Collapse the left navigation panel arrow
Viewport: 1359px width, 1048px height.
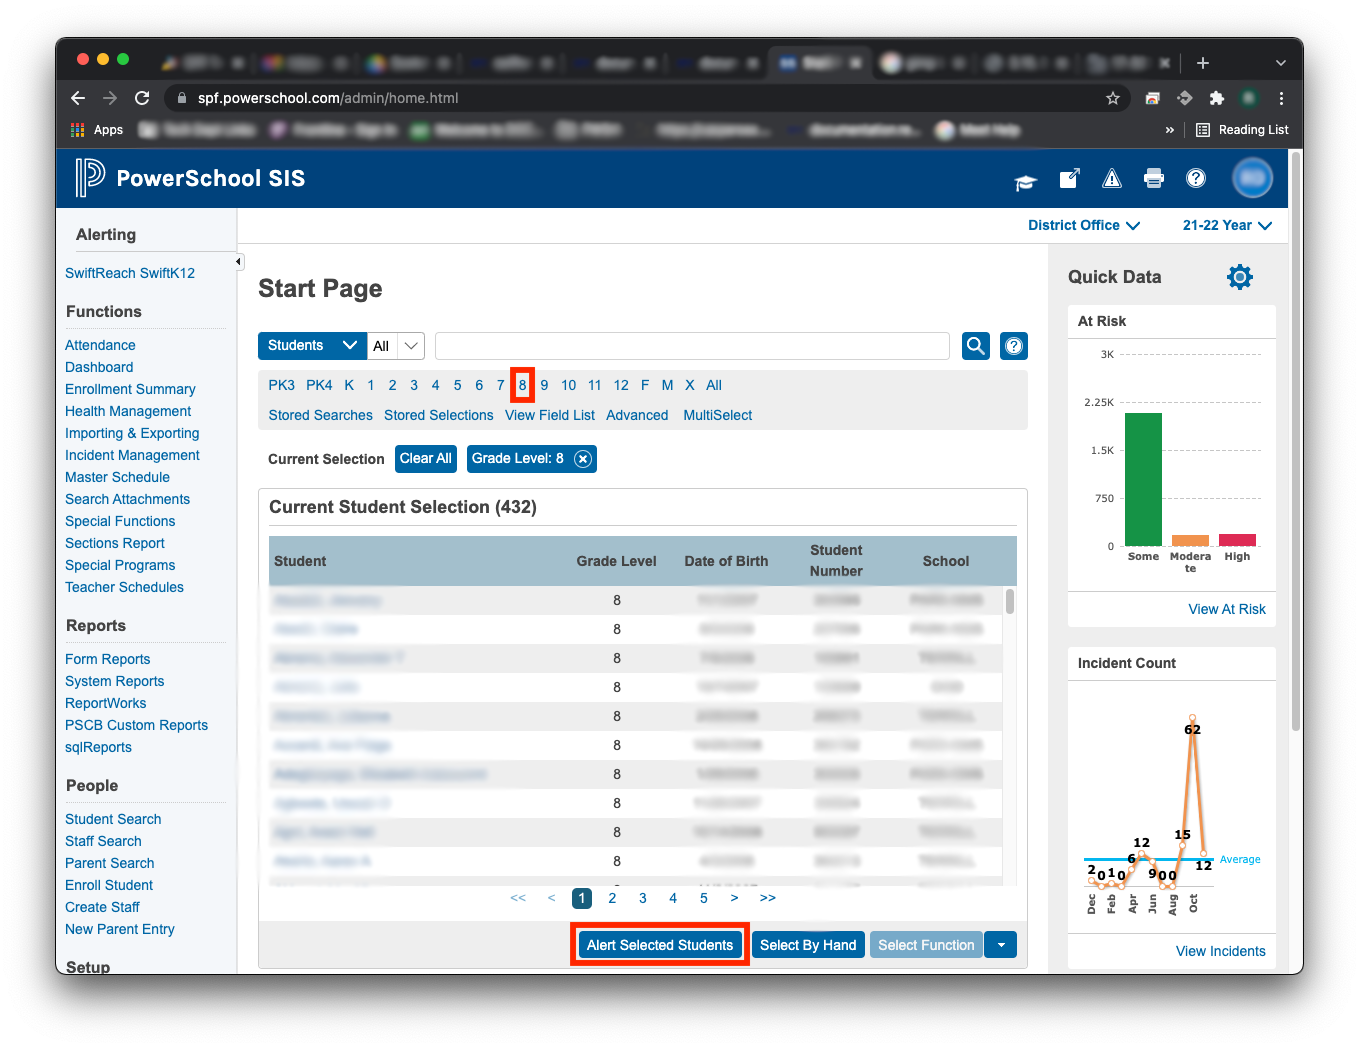(x=238, y=262)
